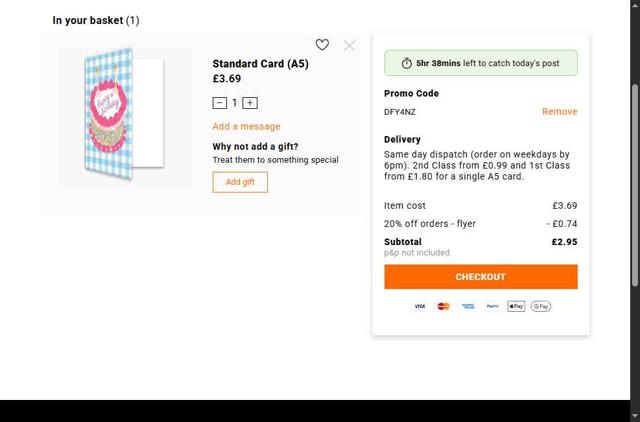Click the Add a message link
The height and width of the screenshot is (422, 640).
(x=246, y=127)
